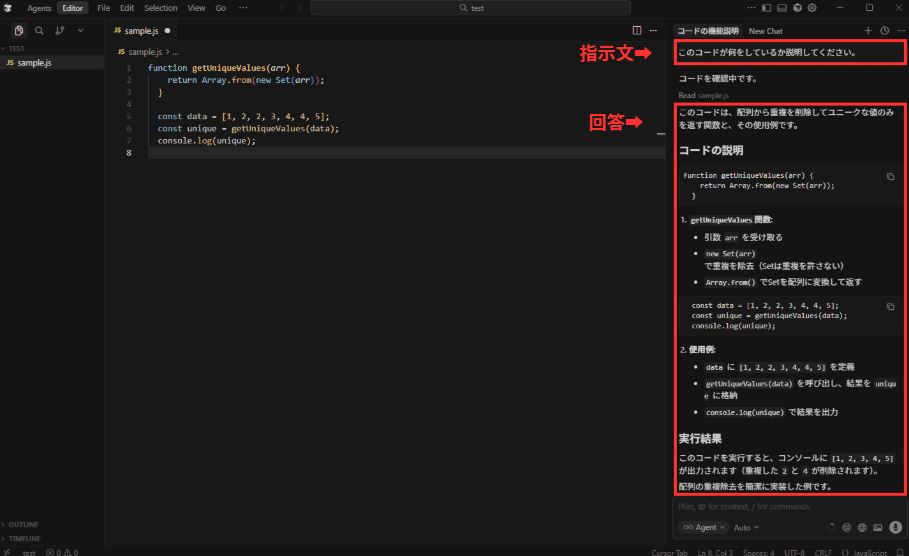
Task: Focus the chat prompt input field
Action: 788,507
